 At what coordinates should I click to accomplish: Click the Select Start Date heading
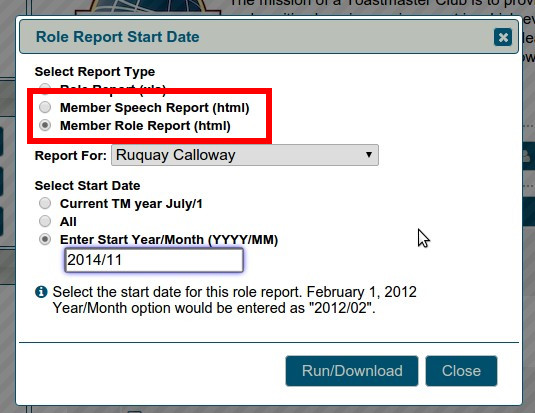[87, 186]
